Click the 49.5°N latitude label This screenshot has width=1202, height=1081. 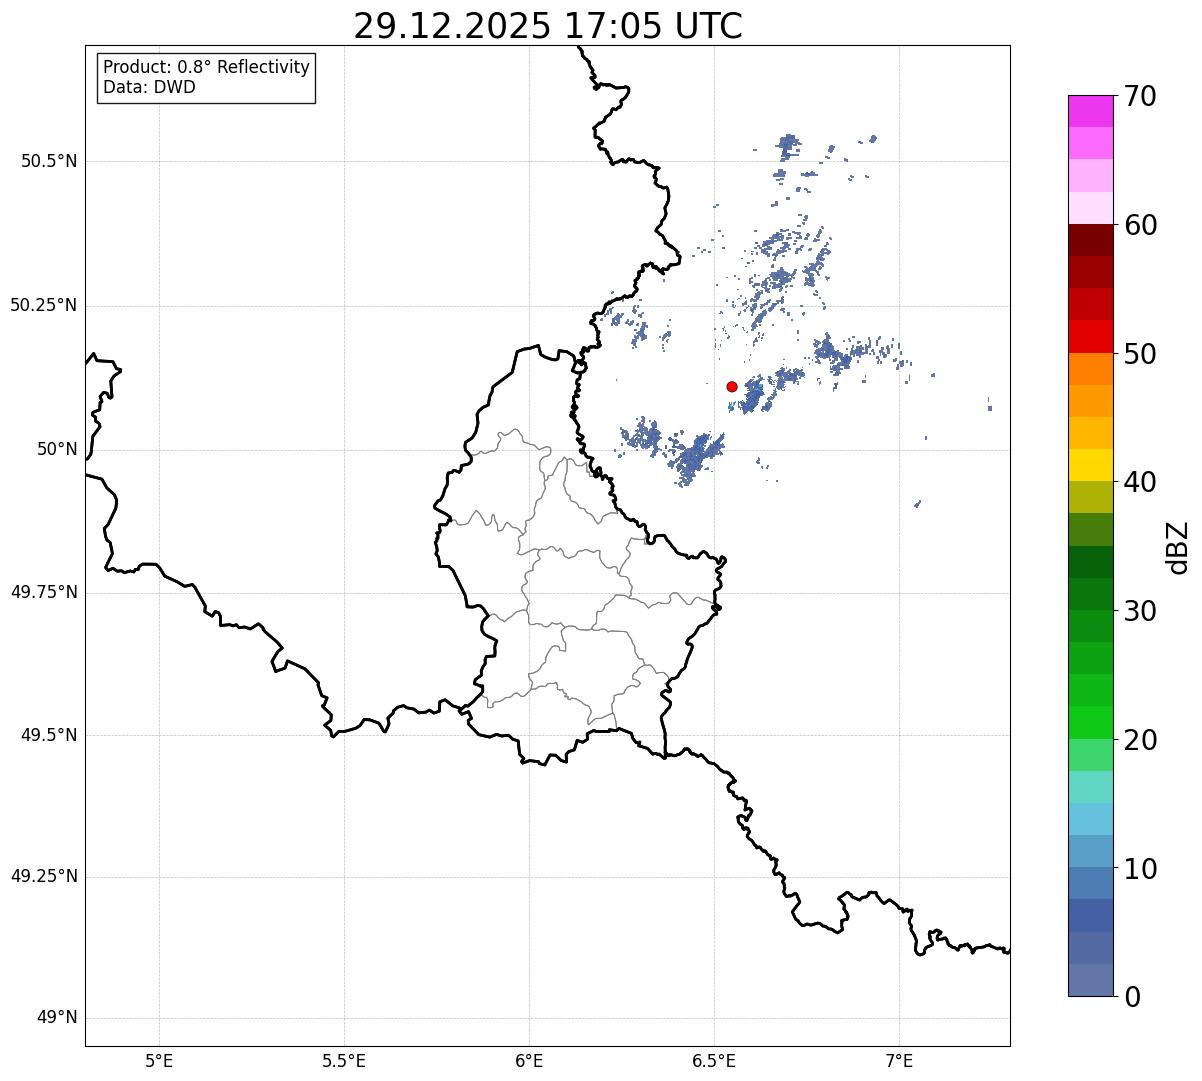(x=49, y=735)
